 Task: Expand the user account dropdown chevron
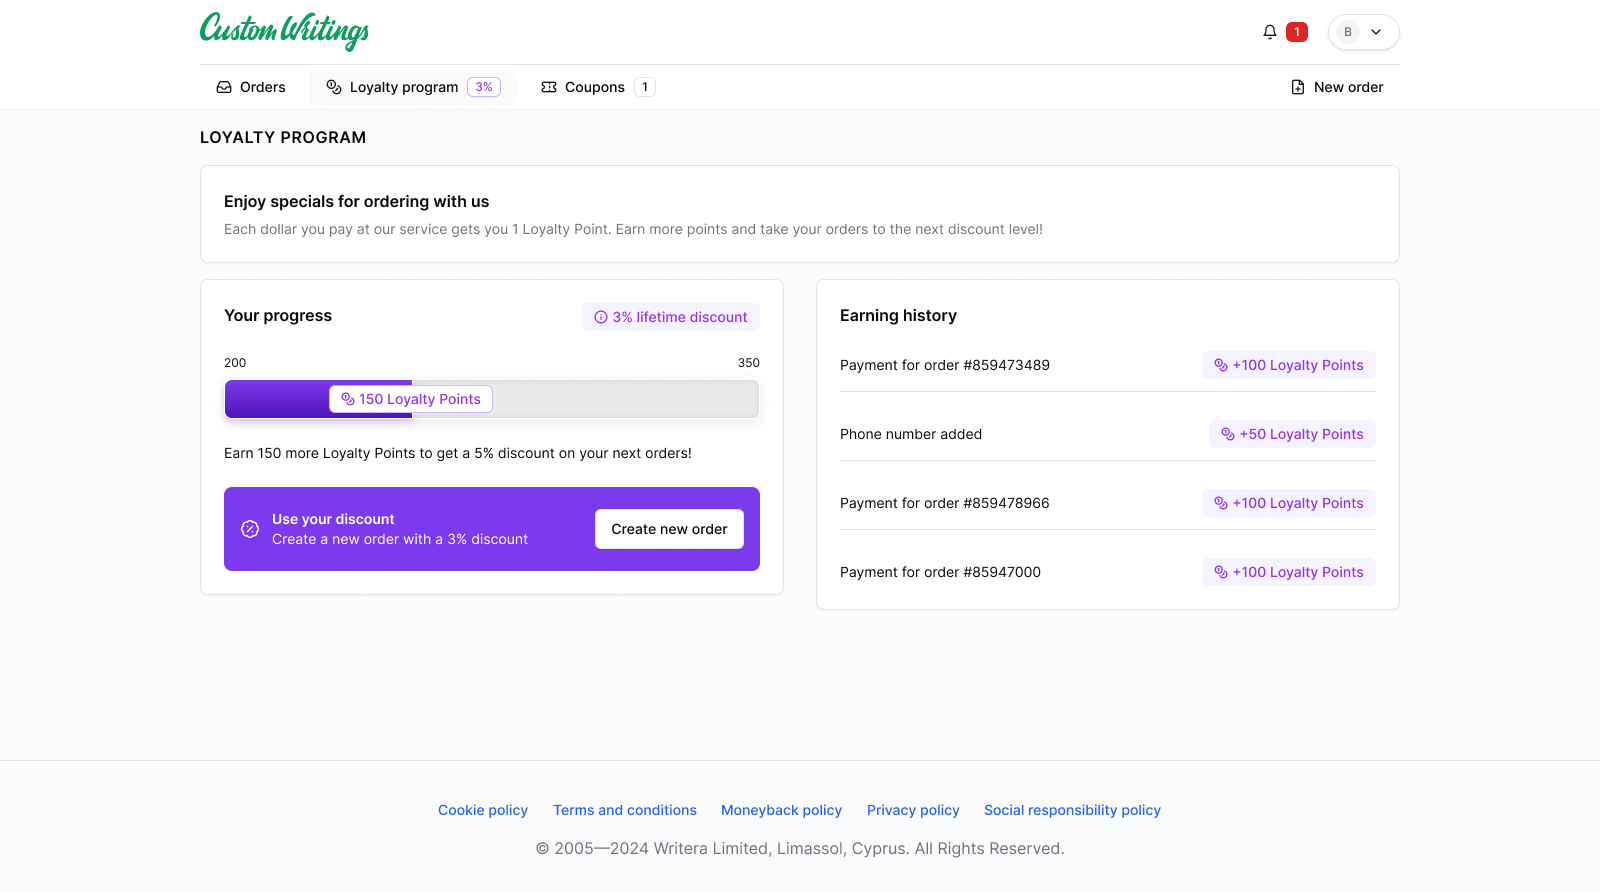pyautogui.click(x=1376, y=32)
